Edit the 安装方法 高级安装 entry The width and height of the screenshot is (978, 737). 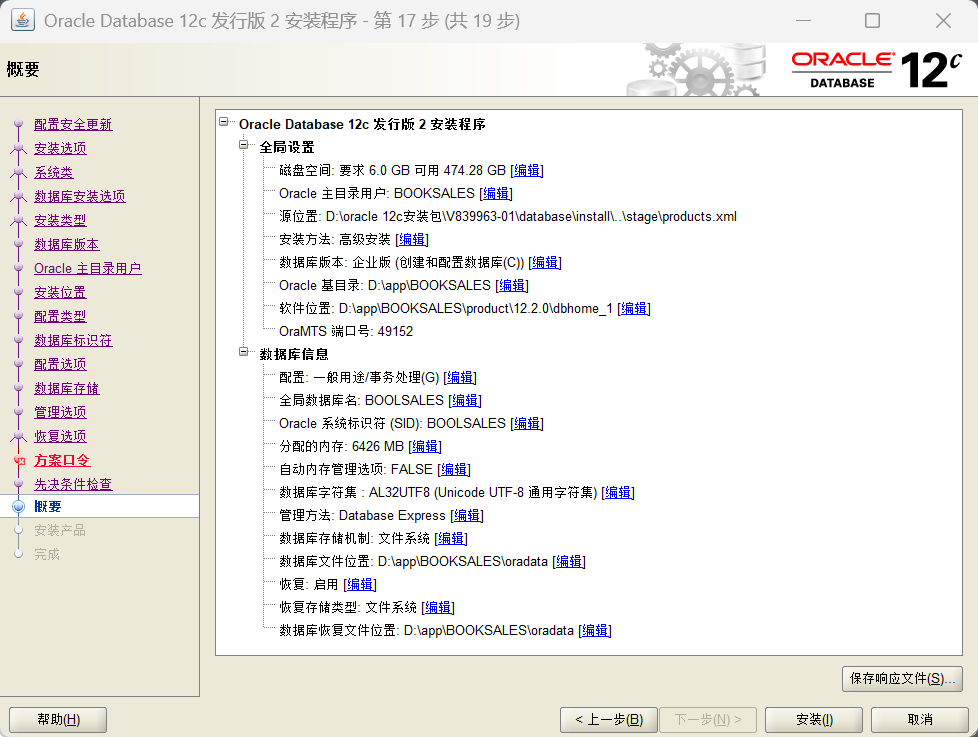pyautogui.click(x=412, y=239)
